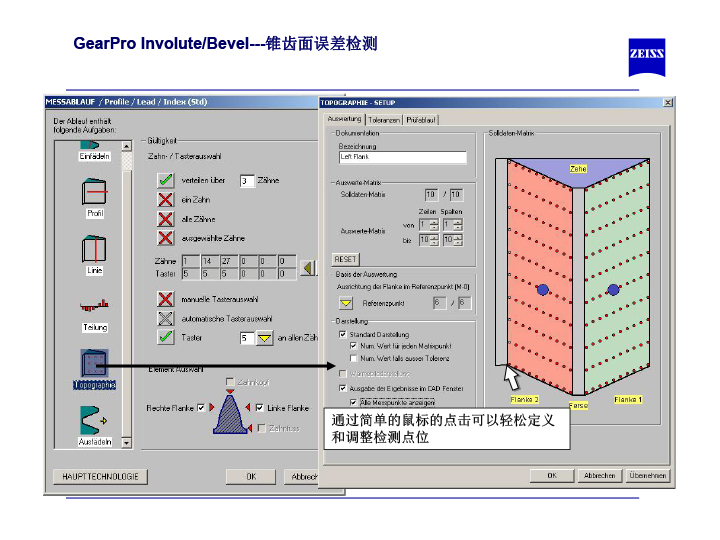Toggle the 'manuelle Tasterauswahl' red X icon
Image resolution: width=720 pixels, height=540 pixels.
coord(165,299)
